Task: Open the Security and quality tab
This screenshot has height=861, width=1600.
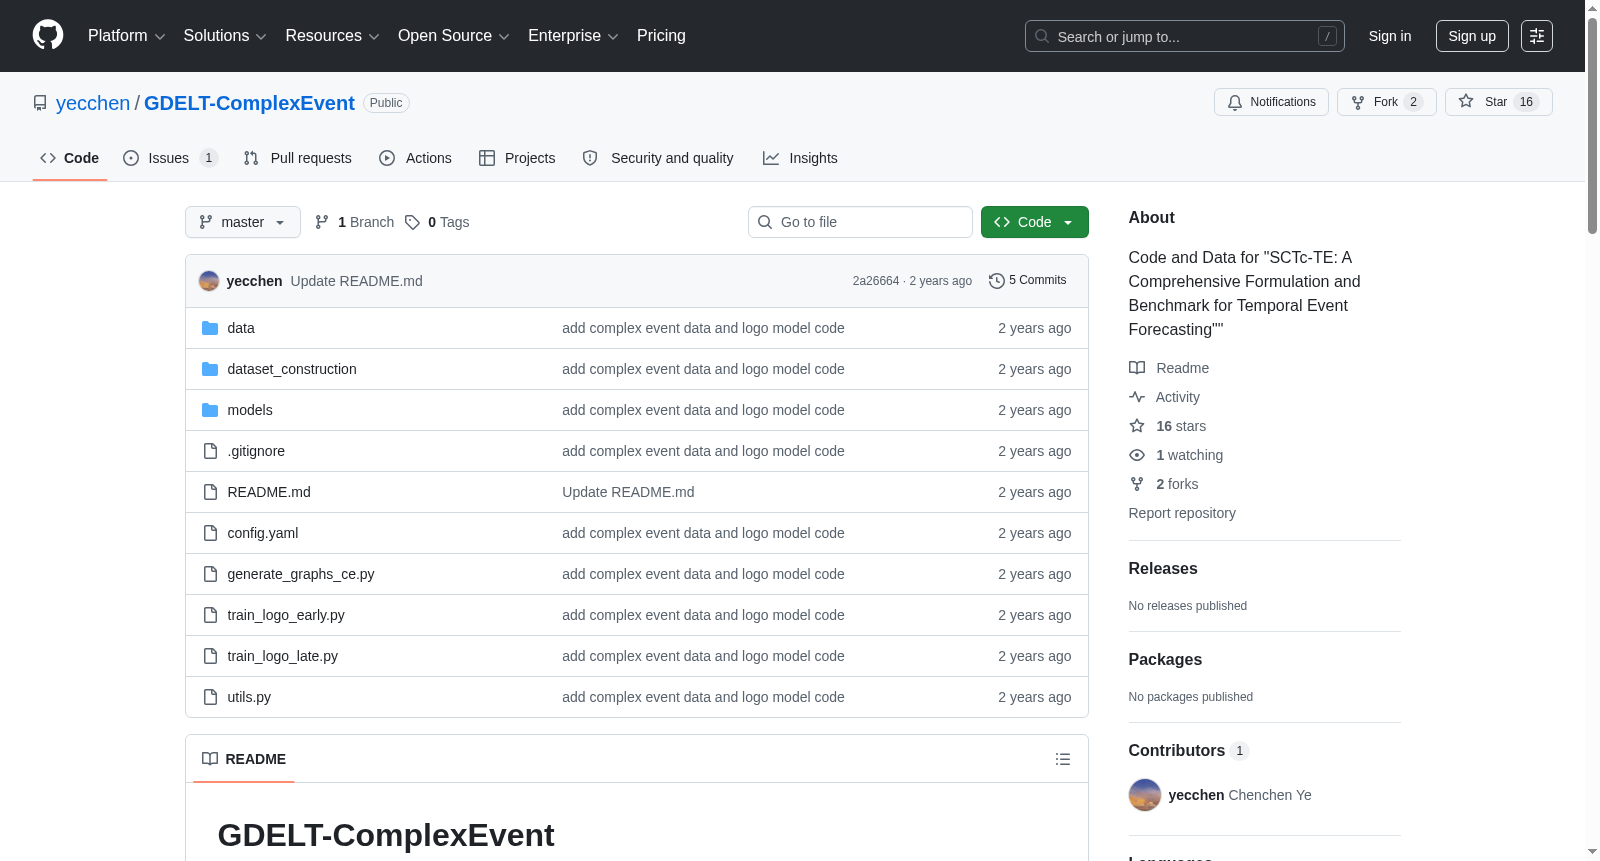Action: point(658,158)
